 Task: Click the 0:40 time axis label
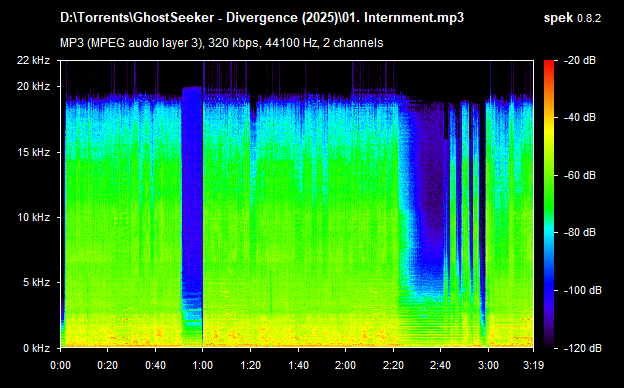[x=155, y=365]
